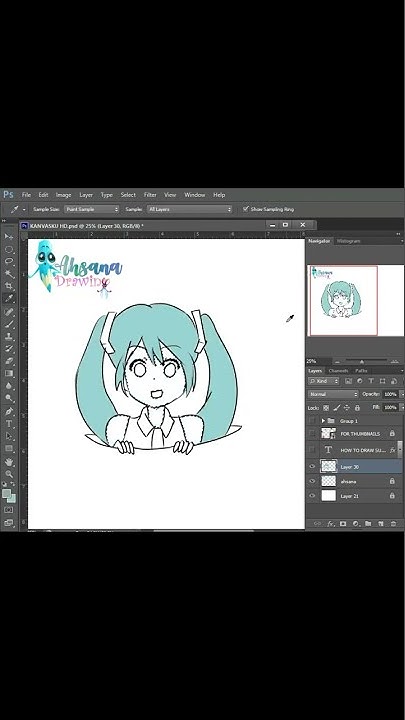Select the Zoom tool
This screenshot has height=720, width=405.
point(9,474)
